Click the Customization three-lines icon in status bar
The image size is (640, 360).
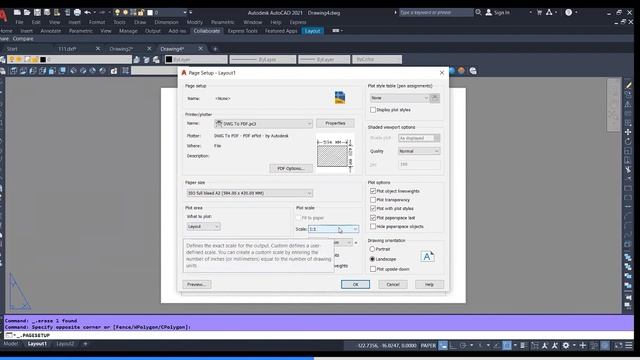point(629,346)
